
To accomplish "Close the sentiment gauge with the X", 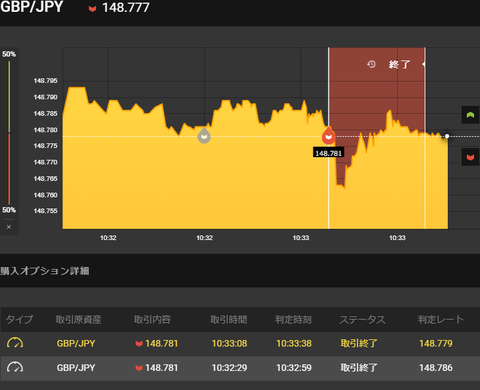I will [9, 227].
